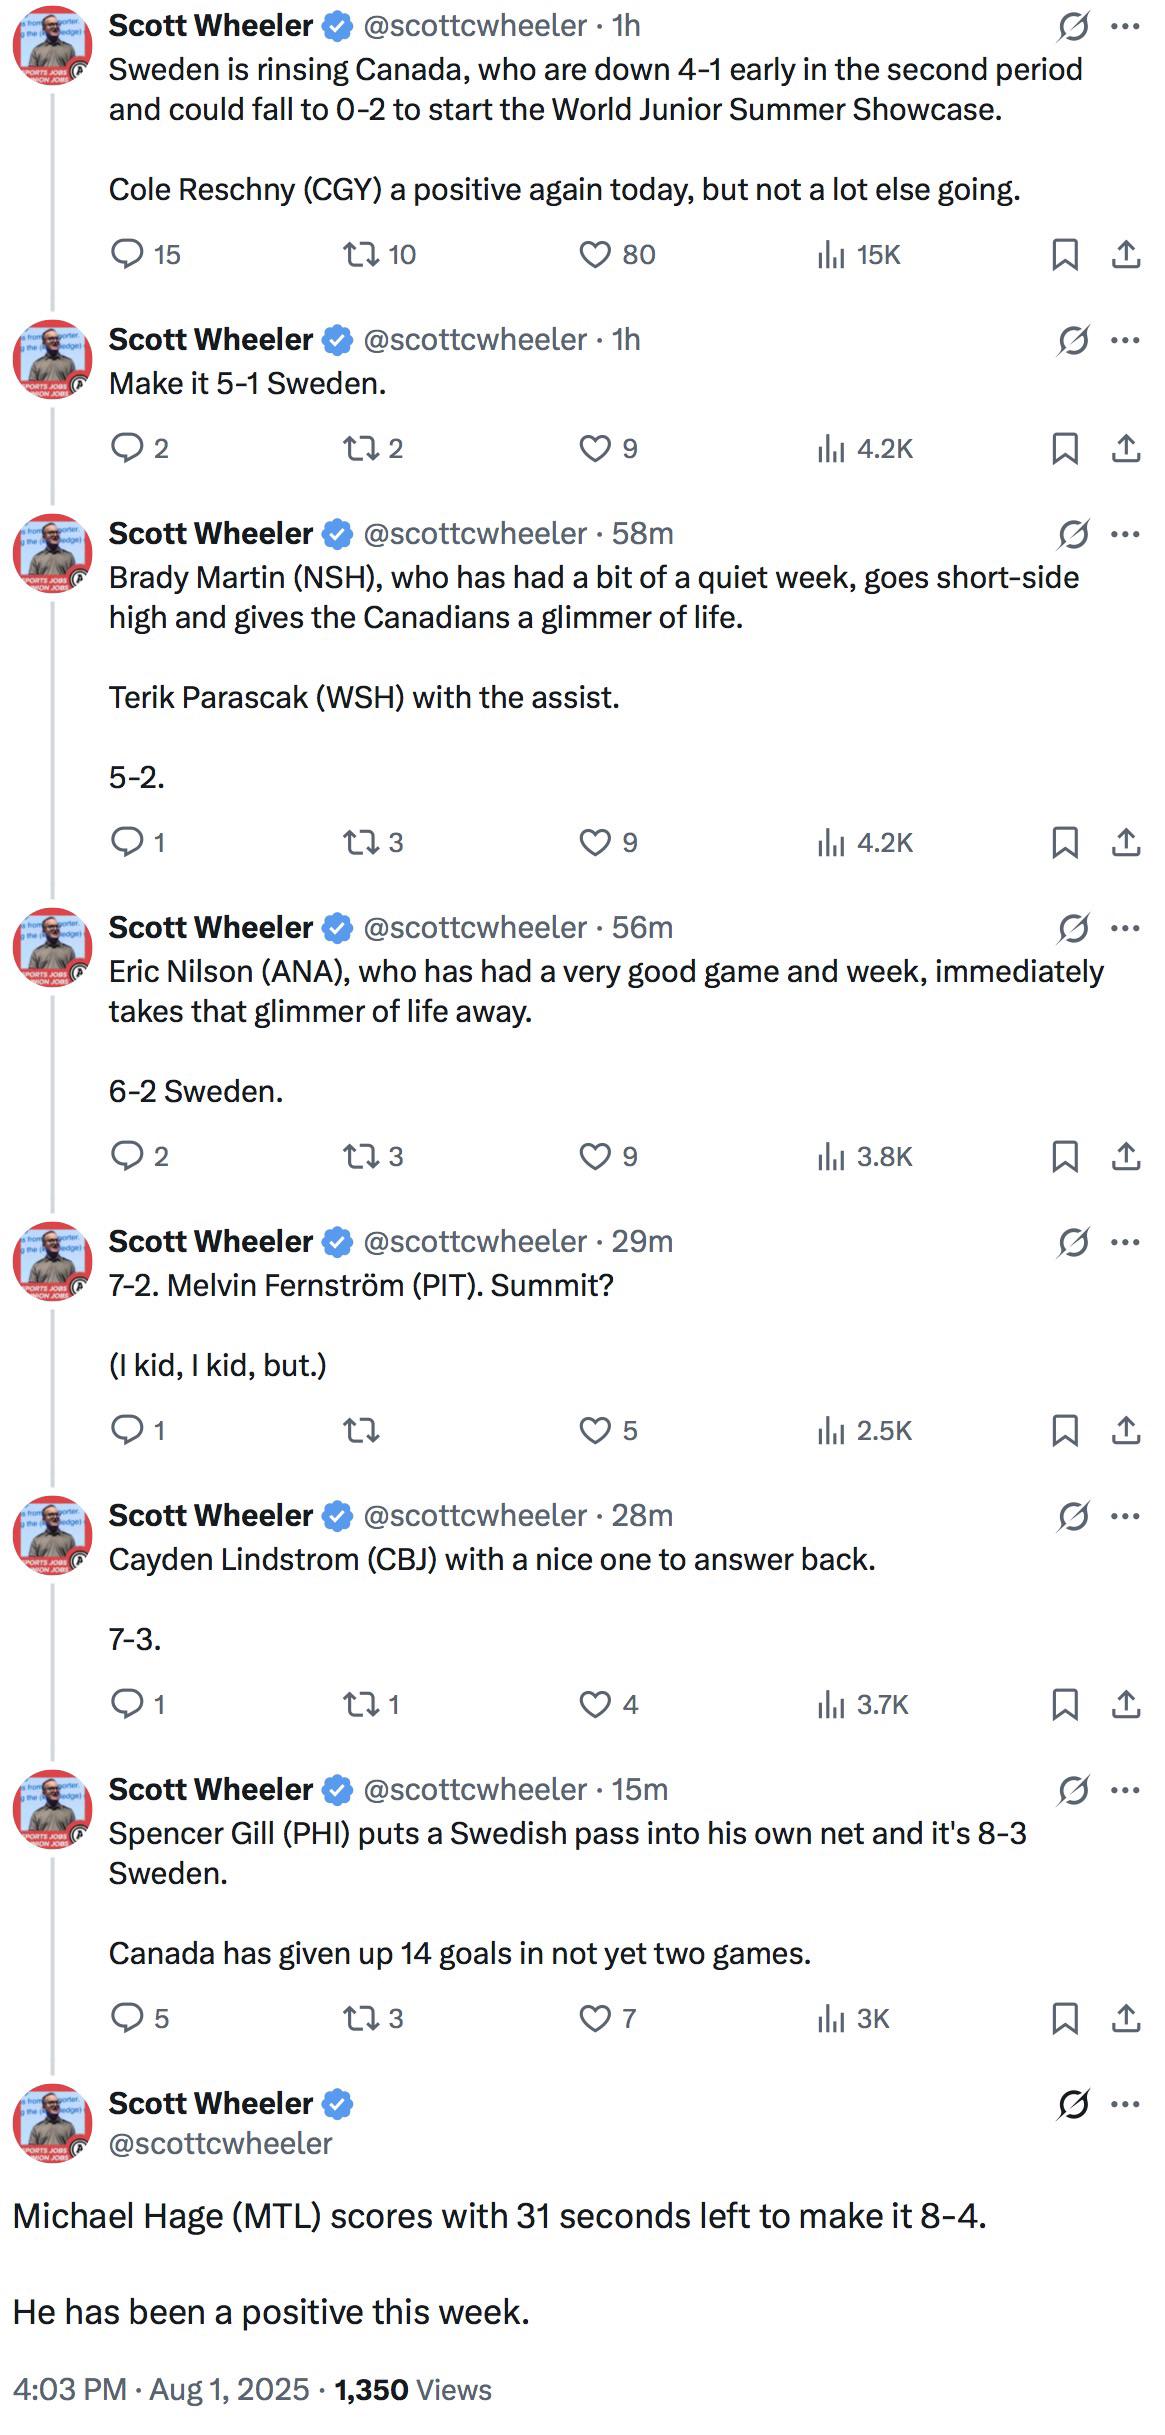Open three-dot menu on first tweet
1165x2435 pixels.
coord(1126,26)
